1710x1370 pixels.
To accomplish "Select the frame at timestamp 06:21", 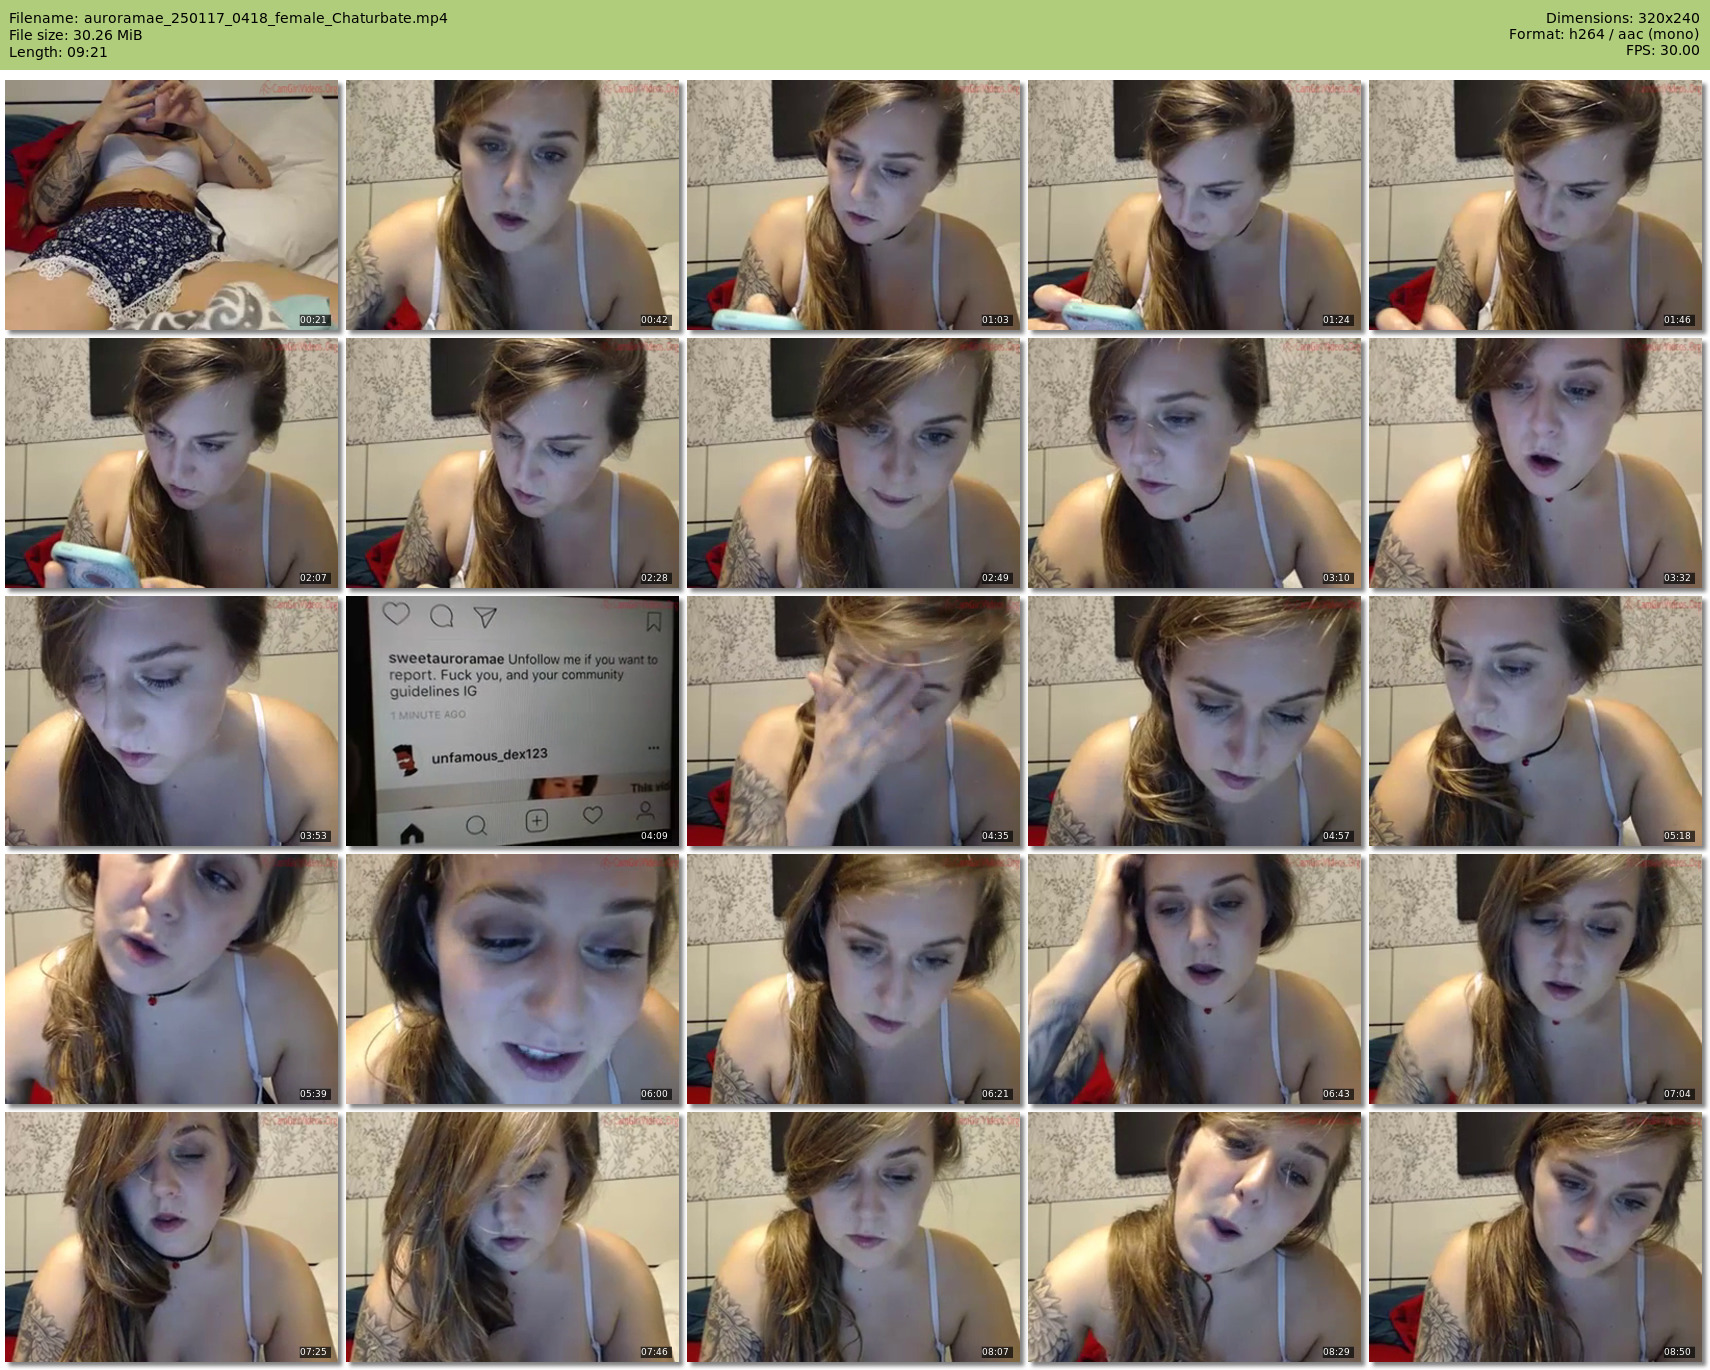I will [854, 979].
